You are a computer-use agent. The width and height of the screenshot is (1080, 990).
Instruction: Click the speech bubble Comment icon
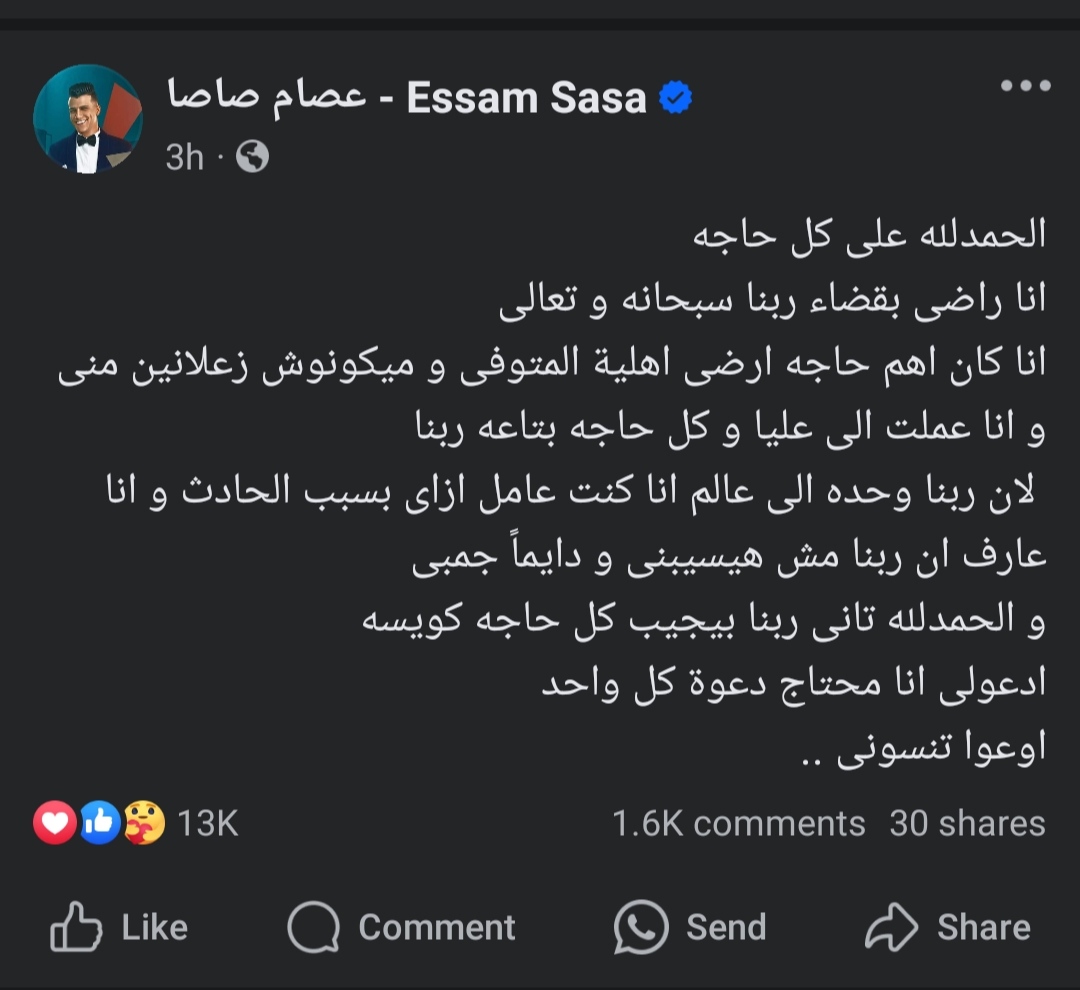(313, 927)
